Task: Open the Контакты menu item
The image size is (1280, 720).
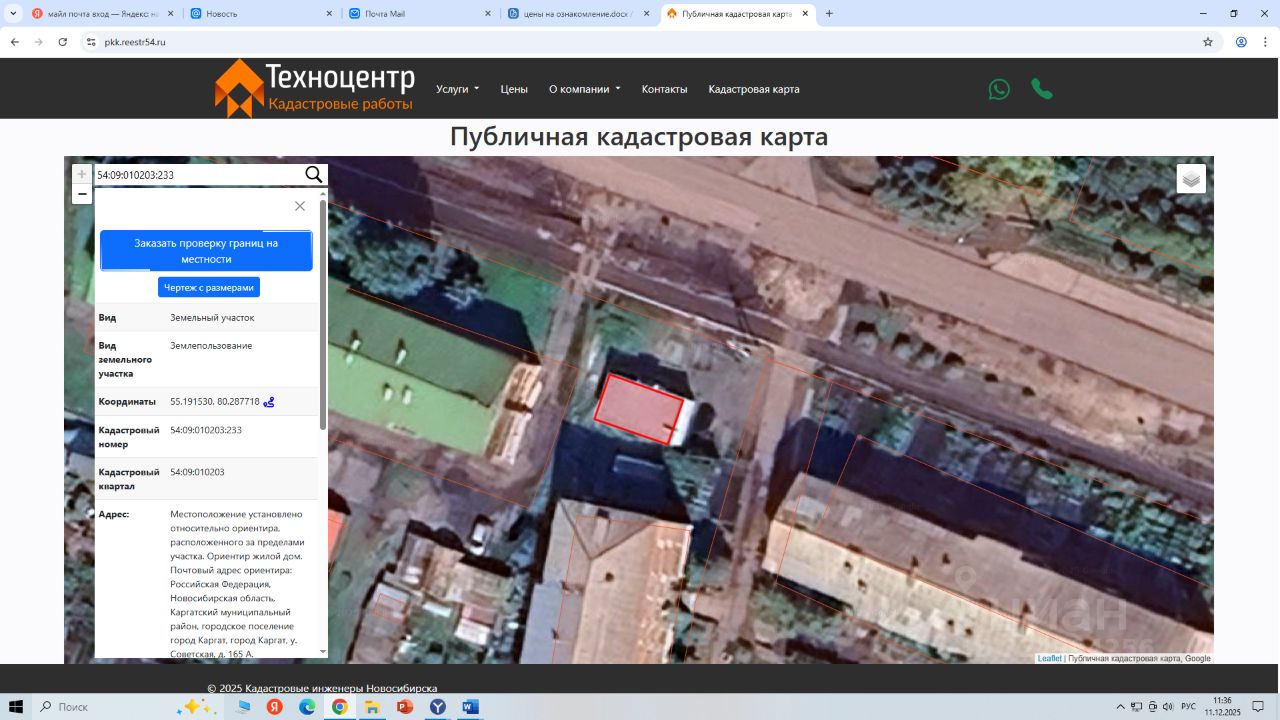Action: tap(665, 89)
